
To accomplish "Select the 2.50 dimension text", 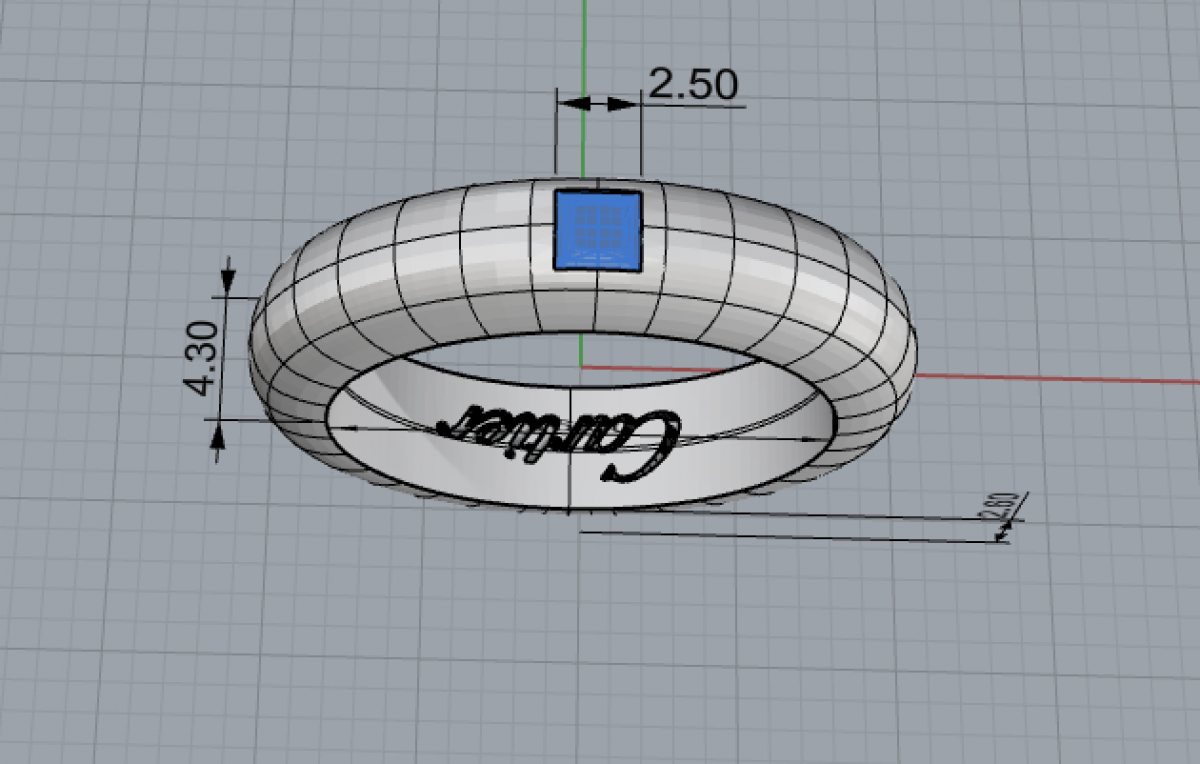I will pos(693,85).
